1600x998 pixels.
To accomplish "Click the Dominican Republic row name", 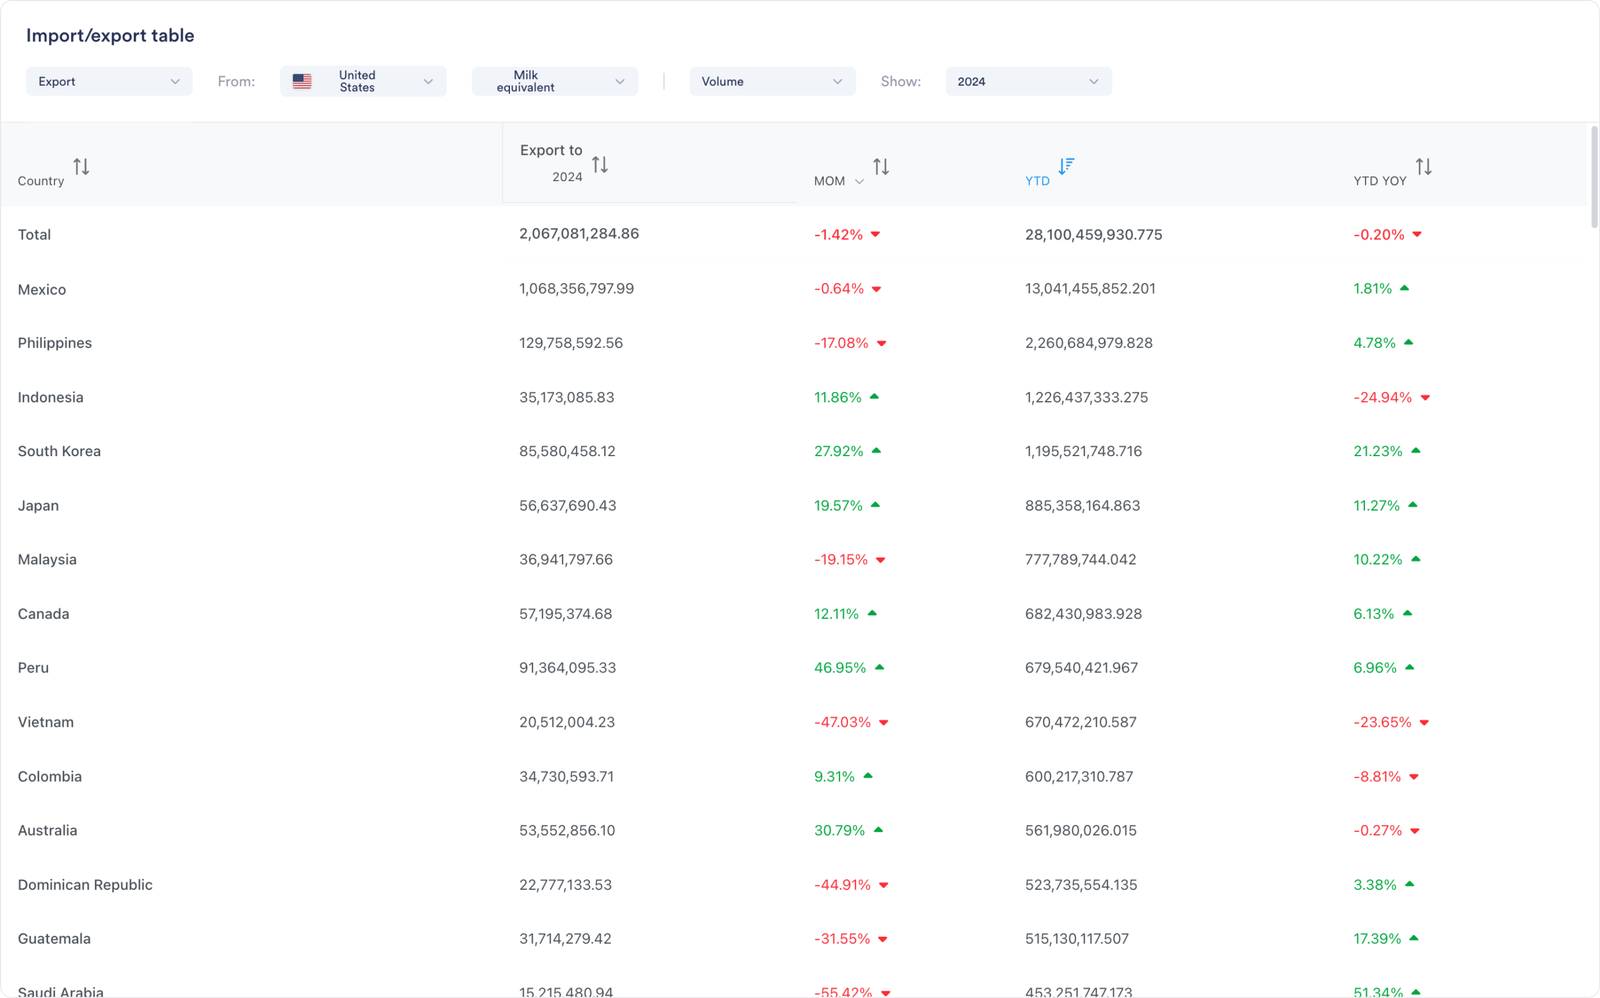I will [x=85, y=885].
